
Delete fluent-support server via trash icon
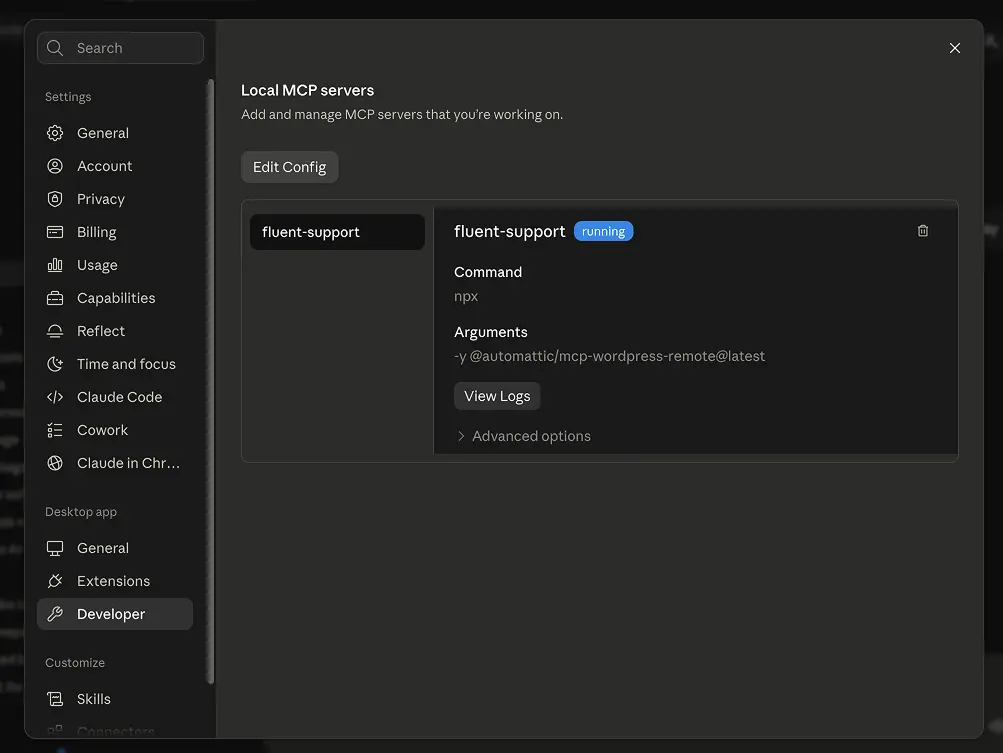click(x=922, y=231)
